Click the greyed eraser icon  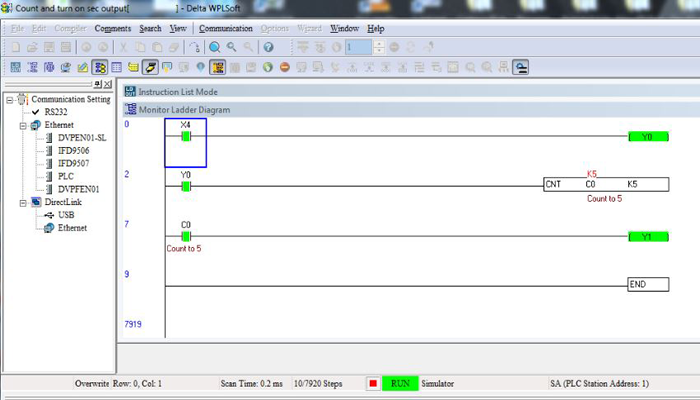pos(174,47)
